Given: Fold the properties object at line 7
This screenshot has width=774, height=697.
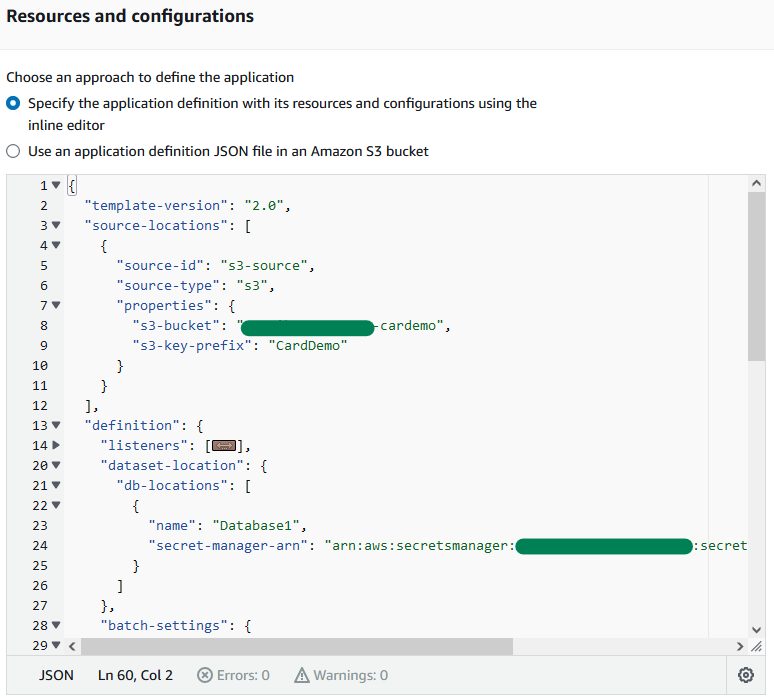Looking at the screenshot, I should [56, 305].
